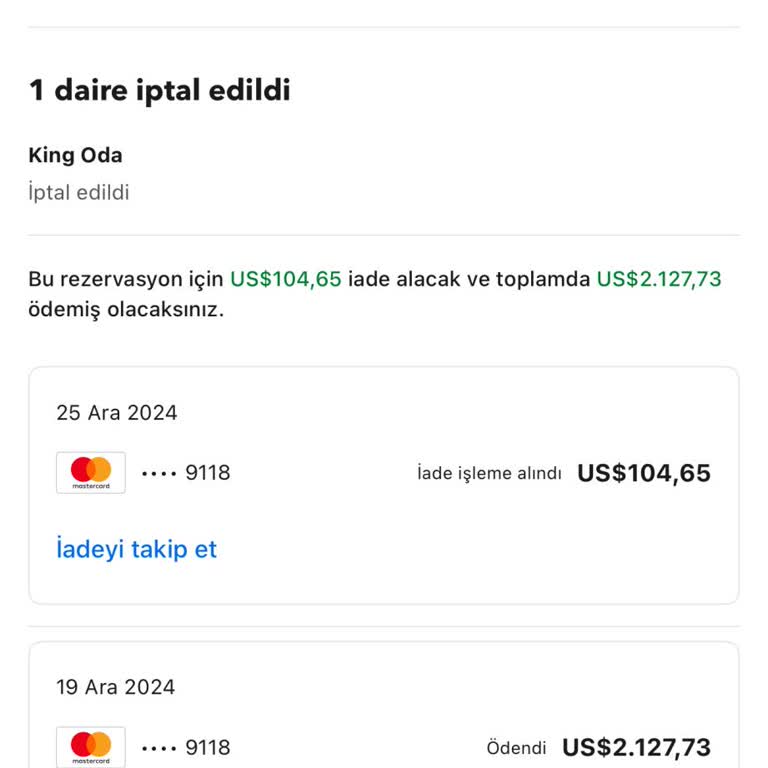Click card number 9118 in the refund row
The image size is (768, 768).
[208, 473]
